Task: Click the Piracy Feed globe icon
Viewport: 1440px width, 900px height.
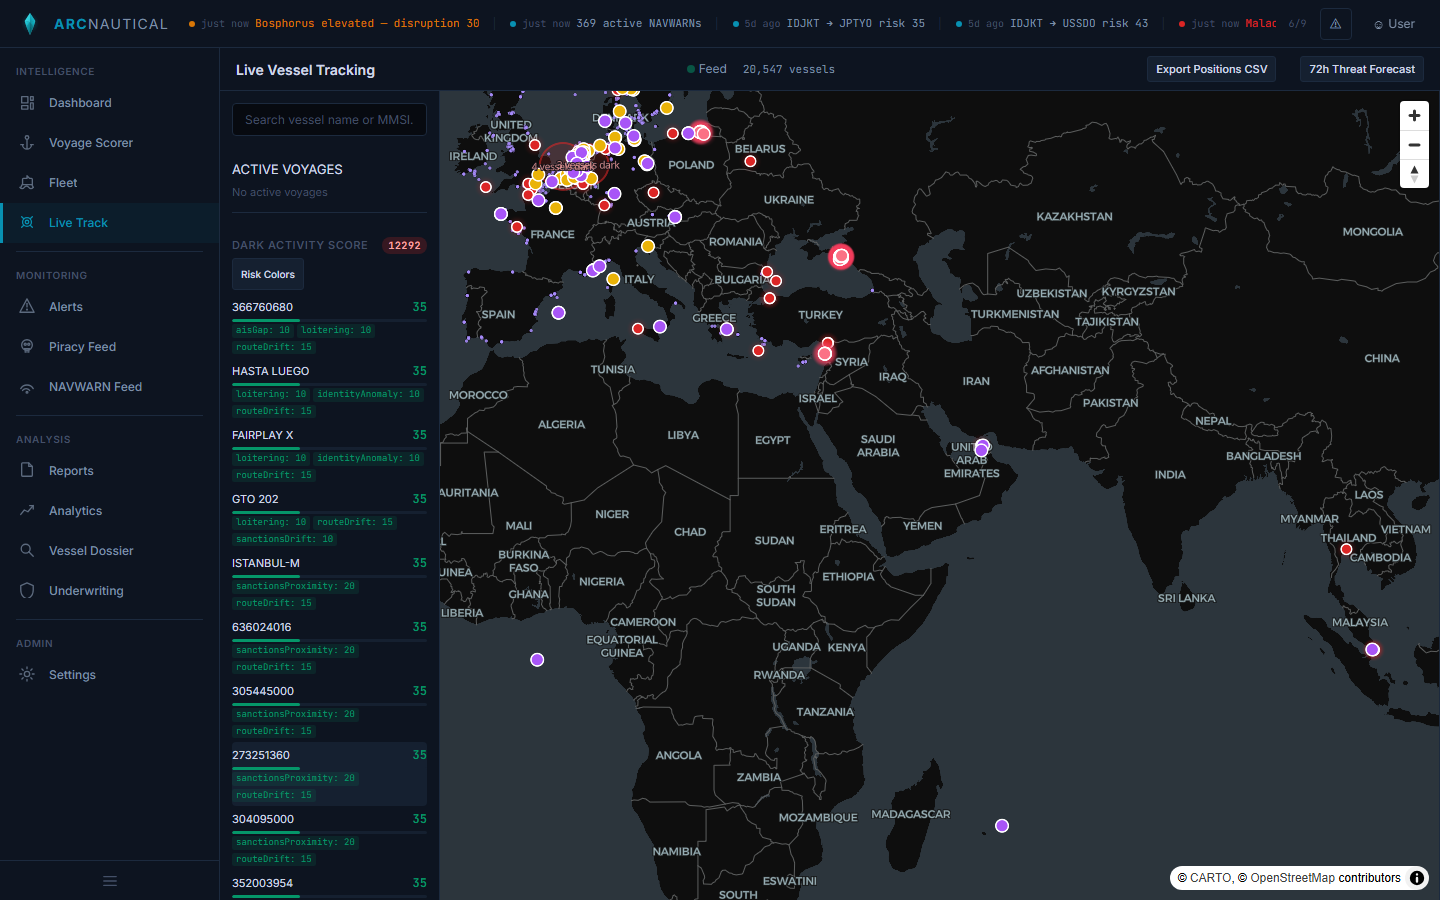Action: [27, 346]
